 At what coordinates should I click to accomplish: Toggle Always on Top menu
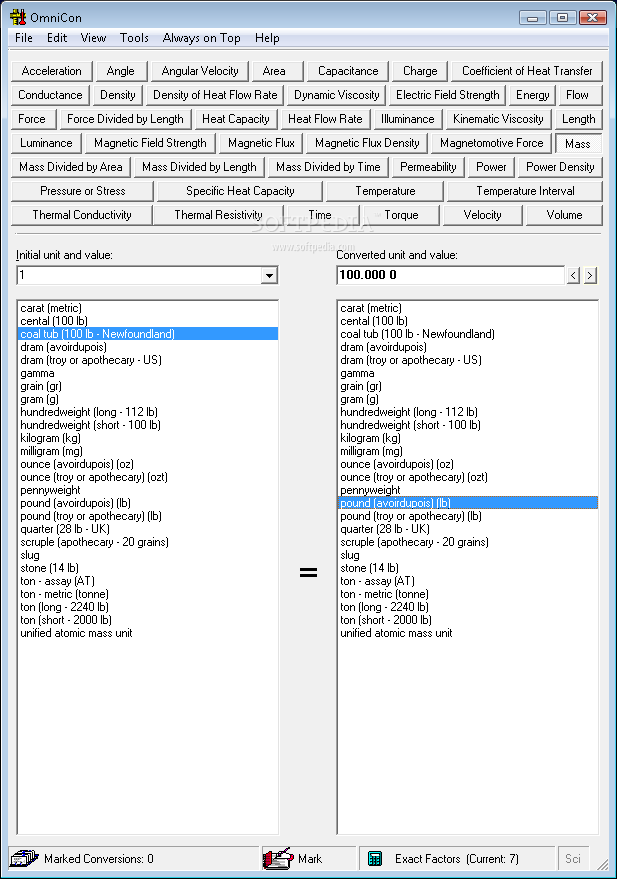[x=201, y=38]
